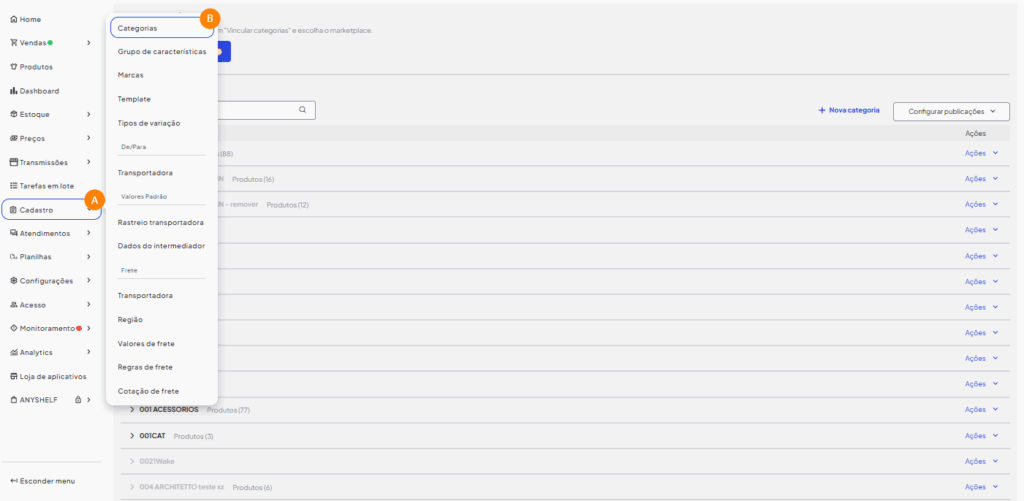
Task: Click the Home icon in sidebar
Action: (x=13, y=19)
